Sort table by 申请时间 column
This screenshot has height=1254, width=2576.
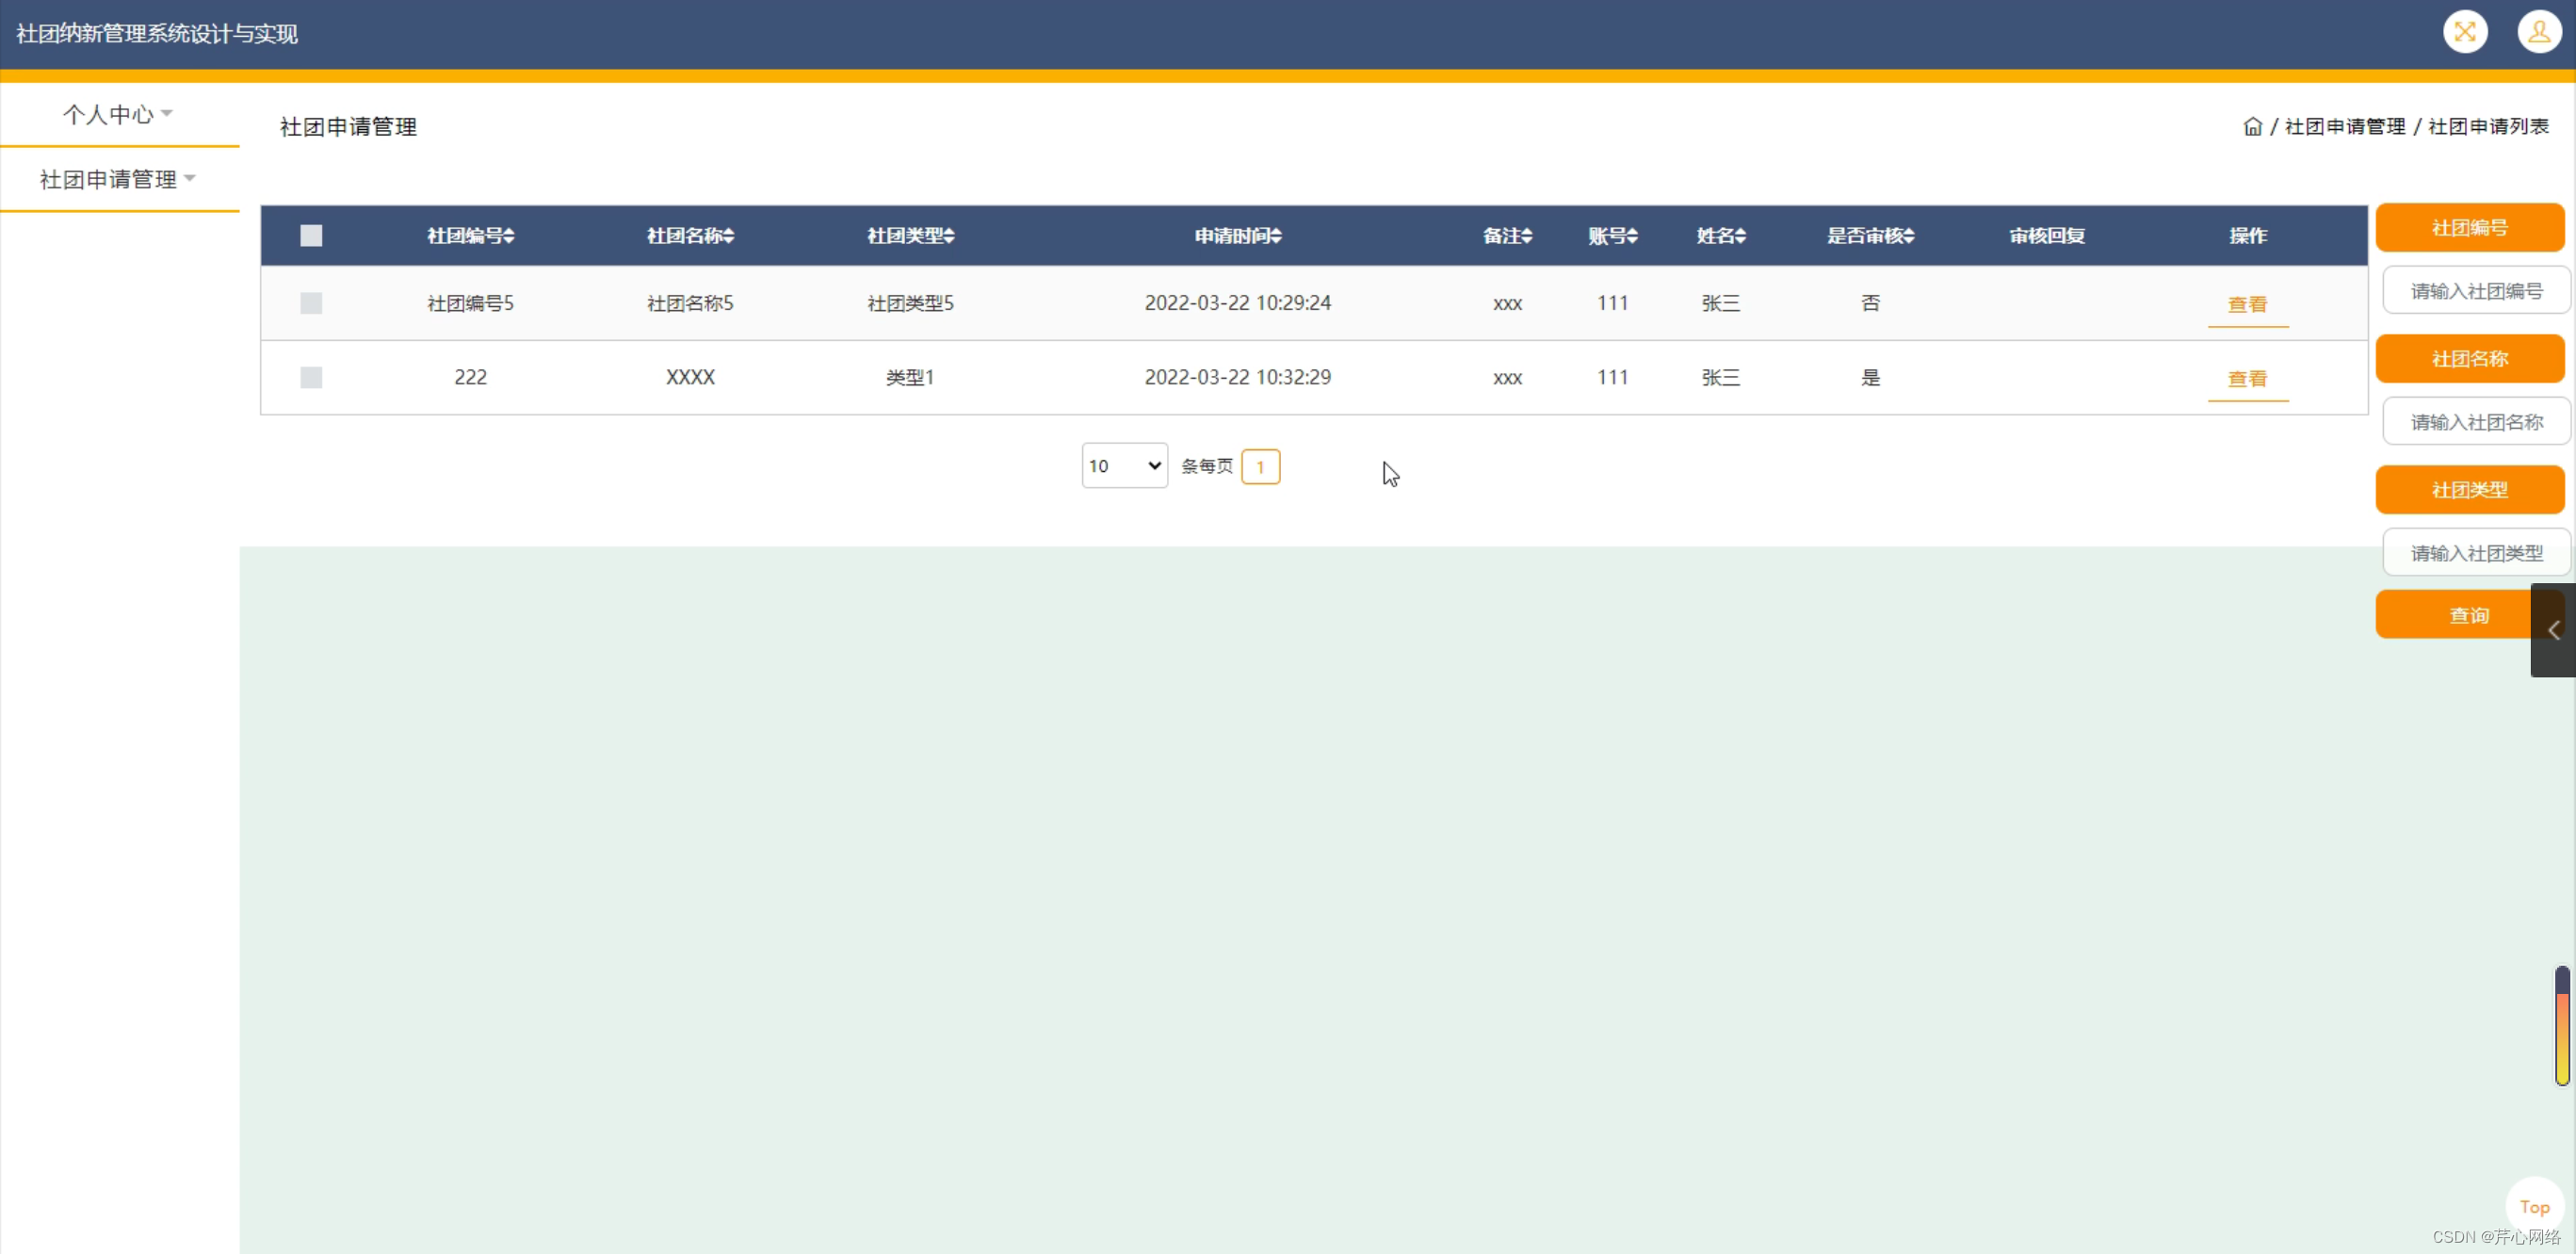pos(1238,236)
